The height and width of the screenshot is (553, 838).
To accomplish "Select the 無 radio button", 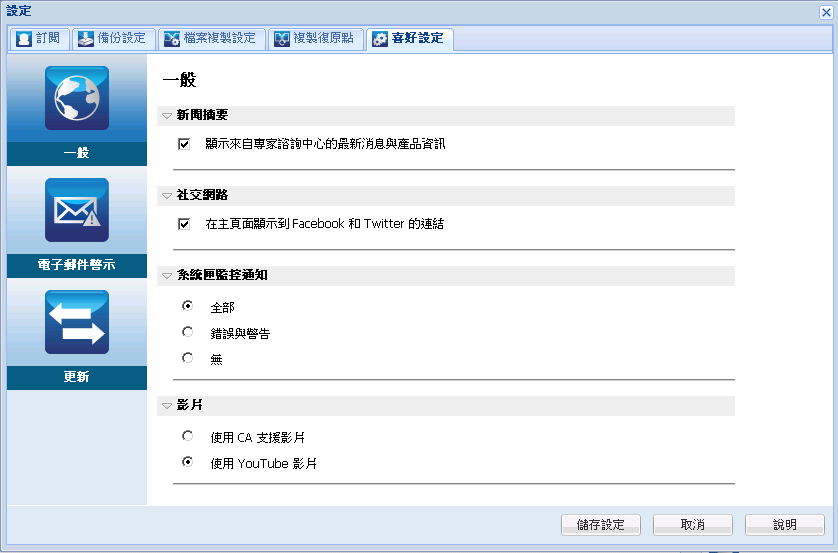I will (188, 357).
